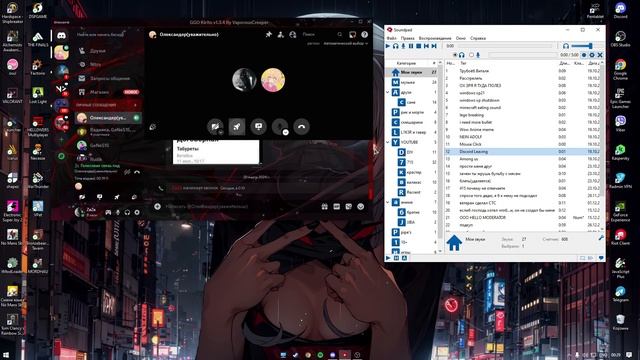Select the 'Discord Leaving' sound row
Viewport: 640px width, 360px height.
(x=522, y=151)
